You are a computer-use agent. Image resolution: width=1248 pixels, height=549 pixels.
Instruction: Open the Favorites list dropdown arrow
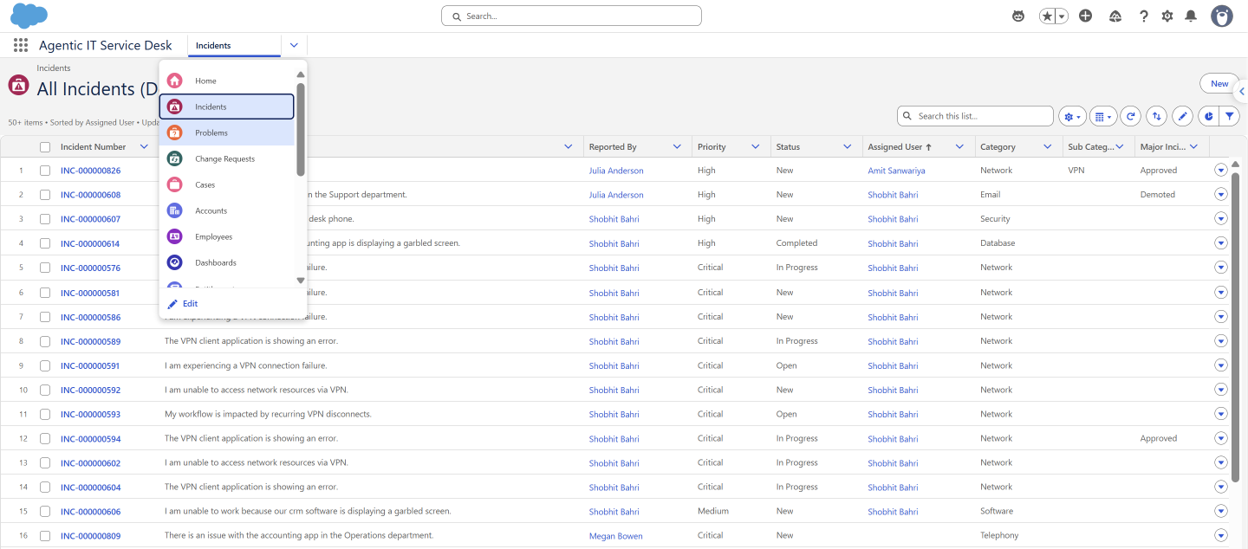(x=1062, y=16)
